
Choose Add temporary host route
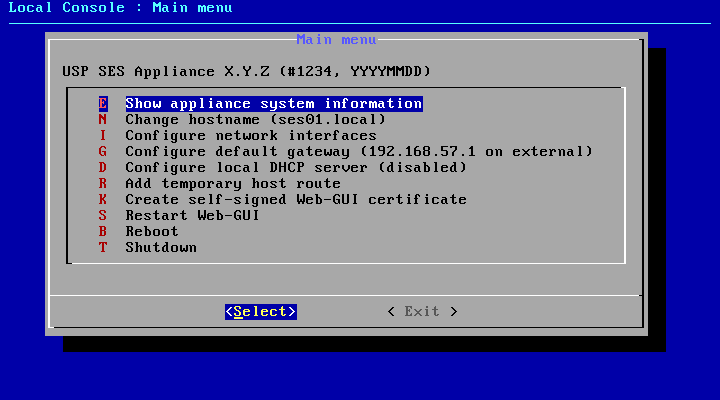[232, 184]
